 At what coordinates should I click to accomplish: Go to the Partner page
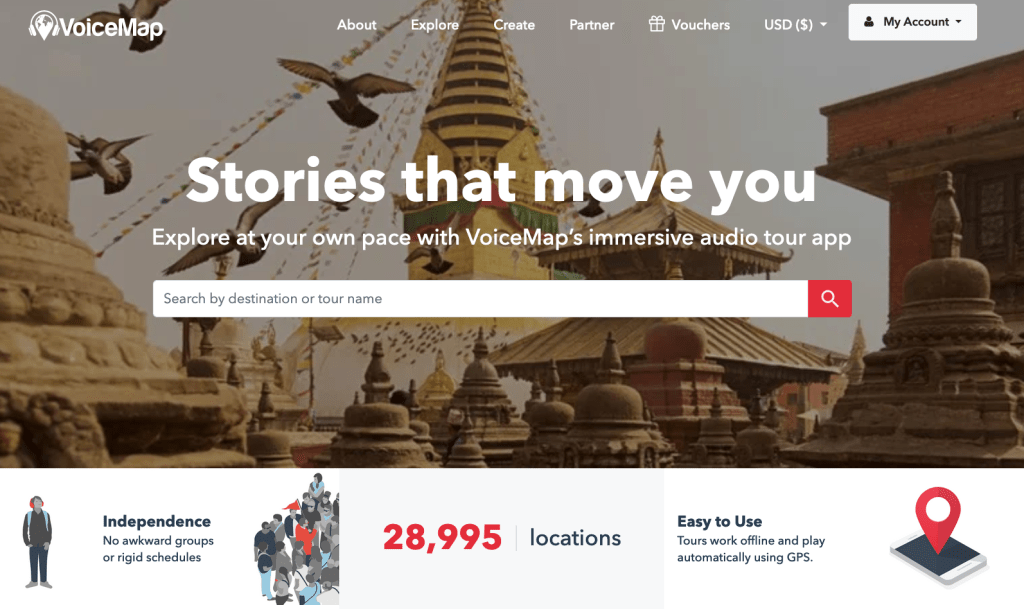[592, 25]
